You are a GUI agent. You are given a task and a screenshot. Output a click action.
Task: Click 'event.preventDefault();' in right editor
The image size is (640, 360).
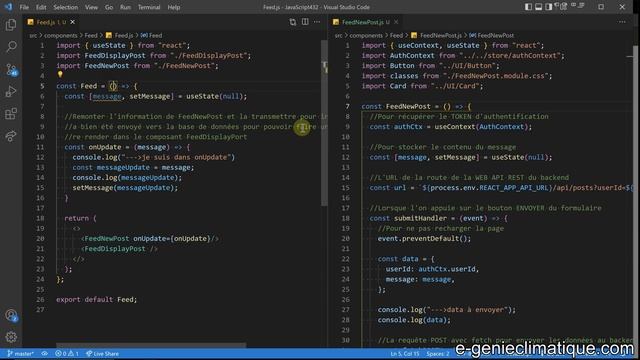(x=424, y=238)
